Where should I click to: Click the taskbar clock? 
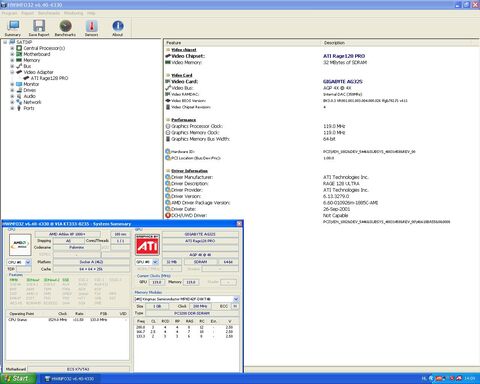click(x=470, y=379)
